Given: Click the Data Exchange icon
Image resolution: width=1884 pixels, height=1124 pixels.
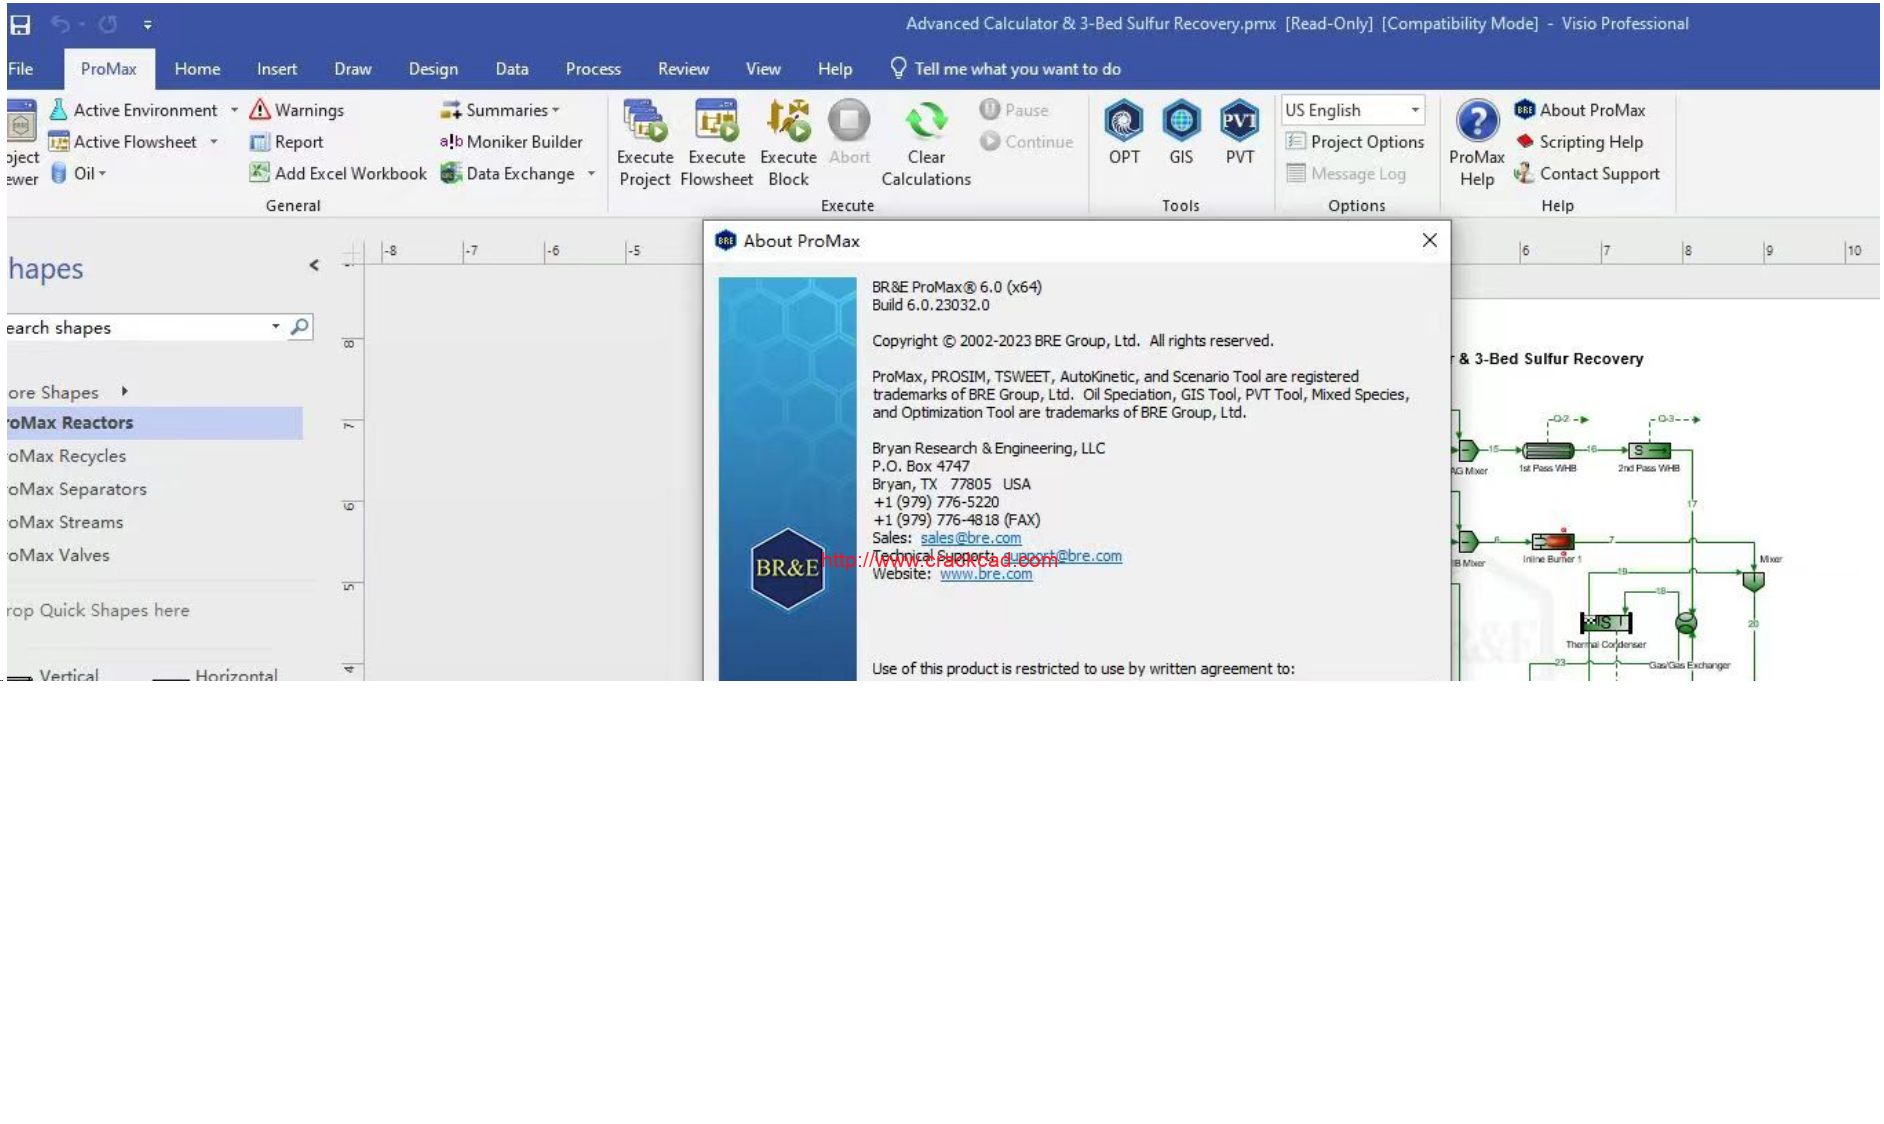Looking at the screenshot, I should click(451, 173).
